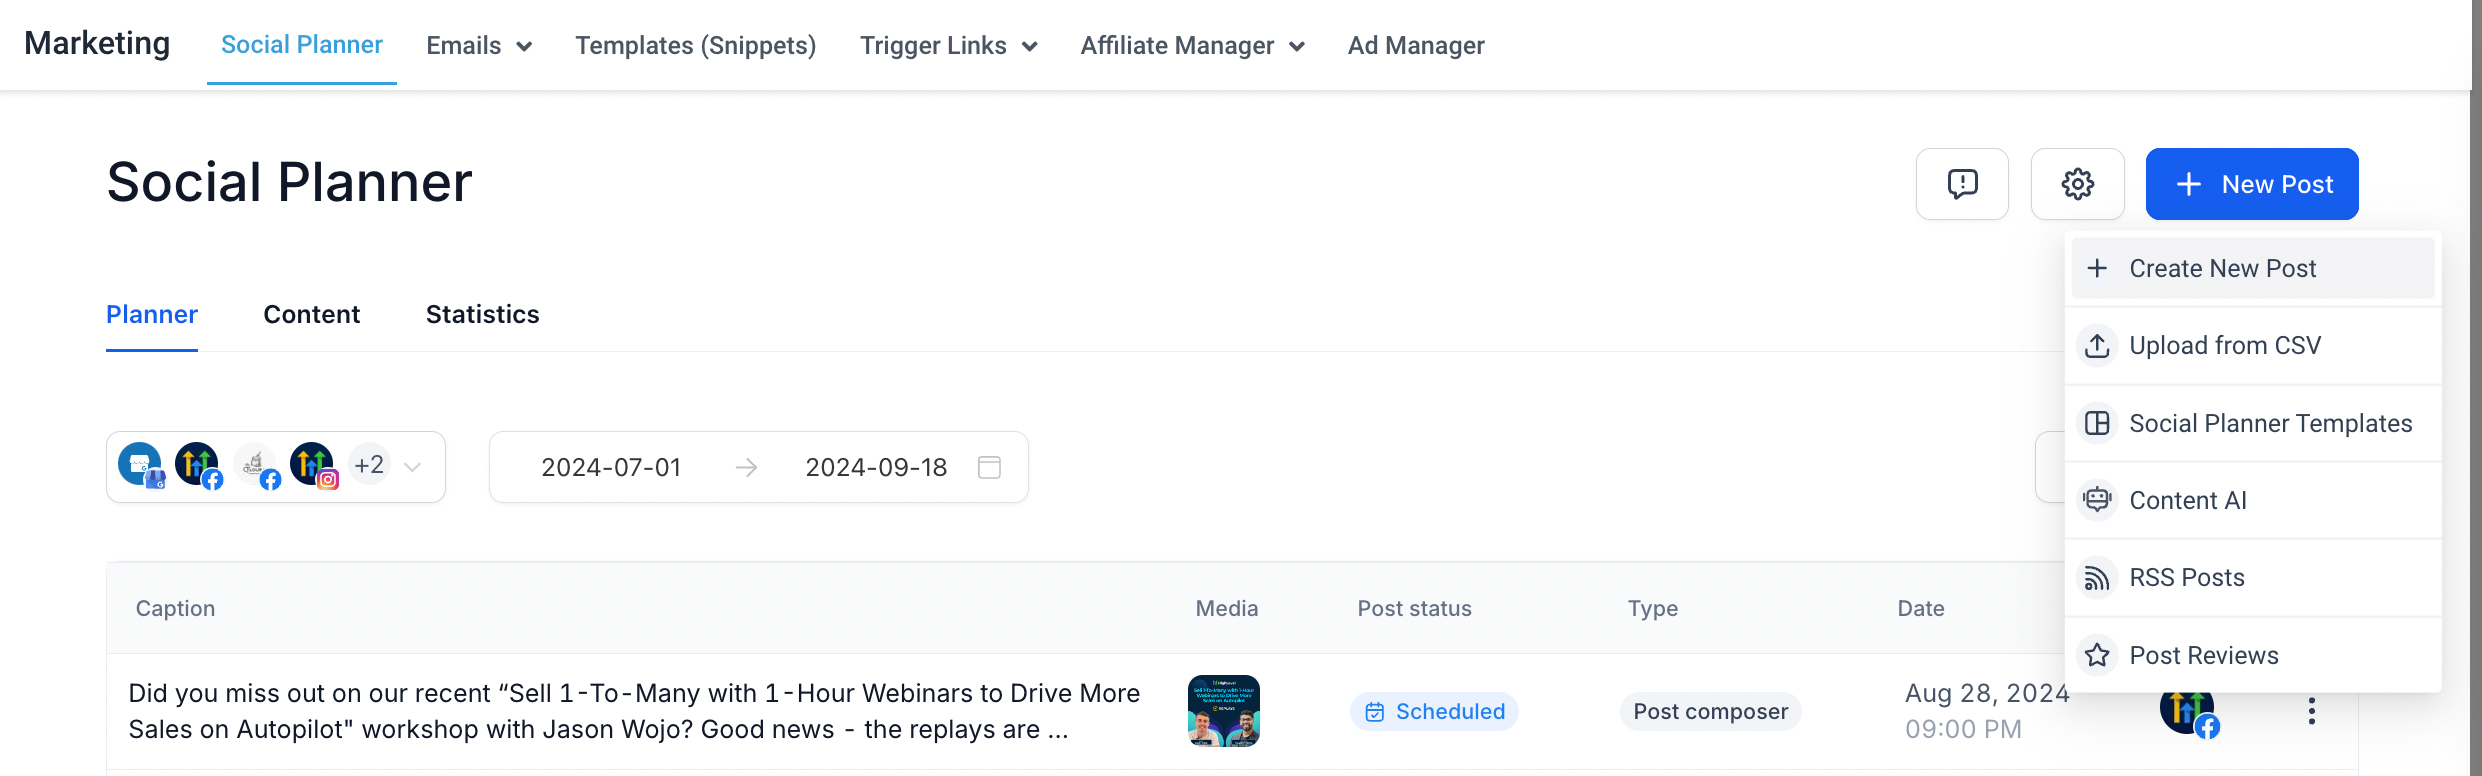This screenshot has height=776, width=2482.
Task: Open the feedback message icon button
Action: [x=1962, y=184]
